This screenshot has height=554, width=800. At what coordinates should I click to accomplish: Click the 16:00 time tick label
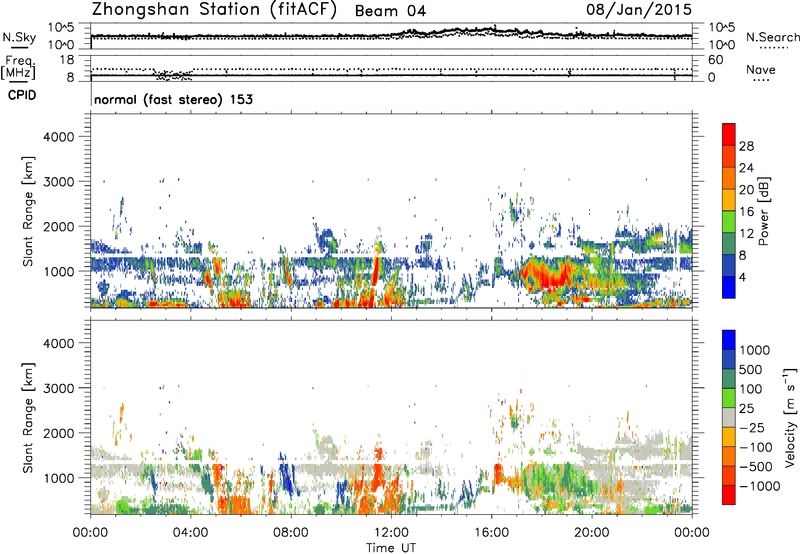tap(491, 533)
